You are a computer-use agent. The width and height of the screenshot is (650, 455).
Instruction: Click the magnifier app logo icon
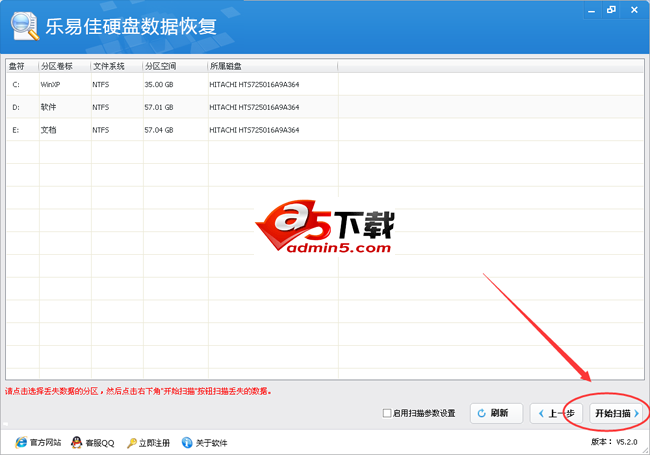coord(25,26)
